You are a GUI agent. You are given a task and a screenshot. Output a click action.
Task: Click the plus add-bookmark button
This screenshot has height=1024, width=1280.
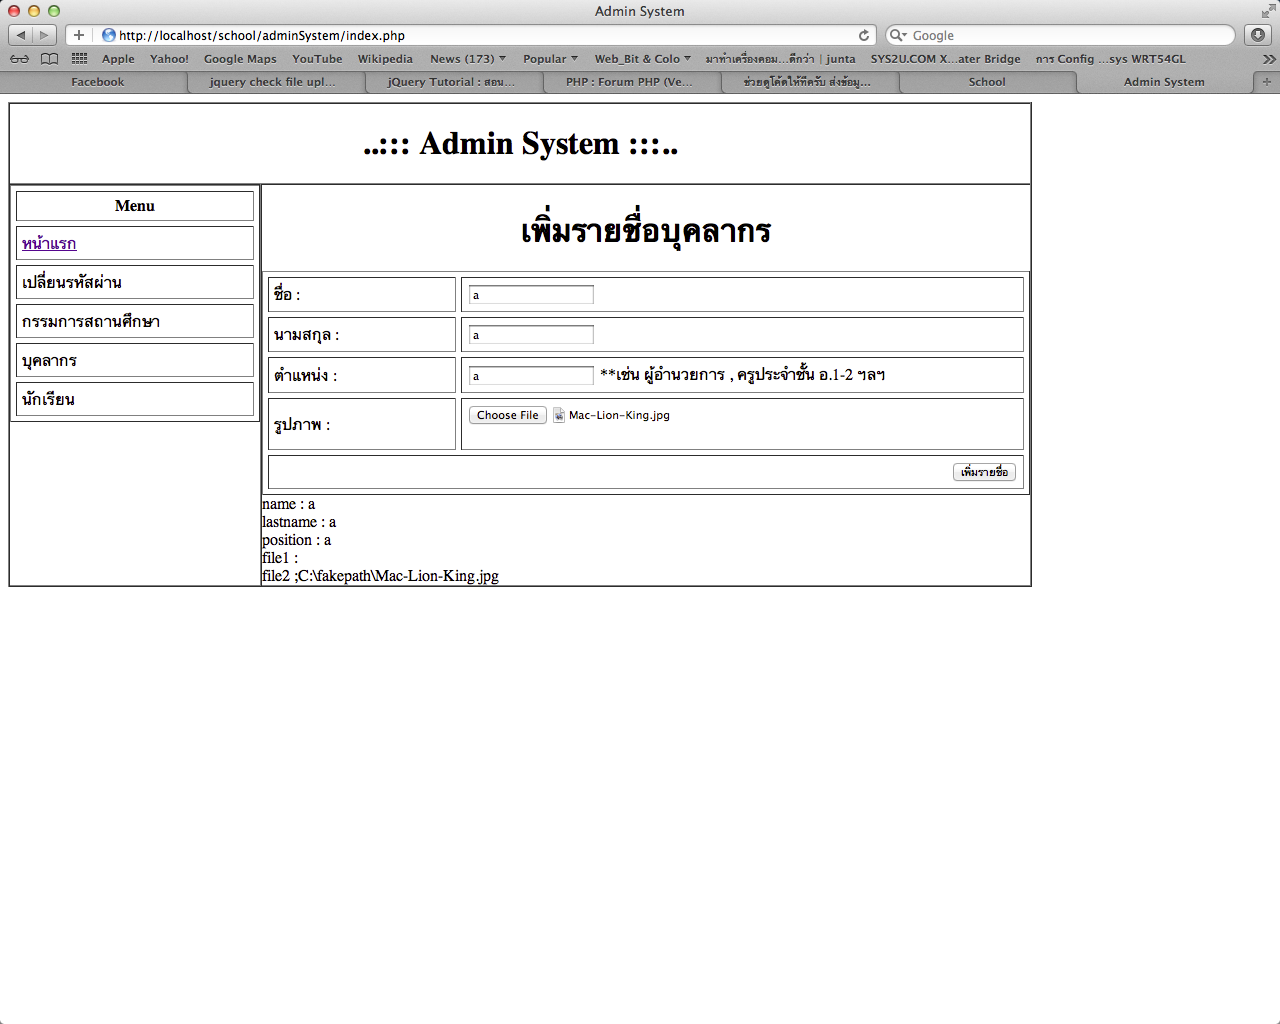[79, 35]
